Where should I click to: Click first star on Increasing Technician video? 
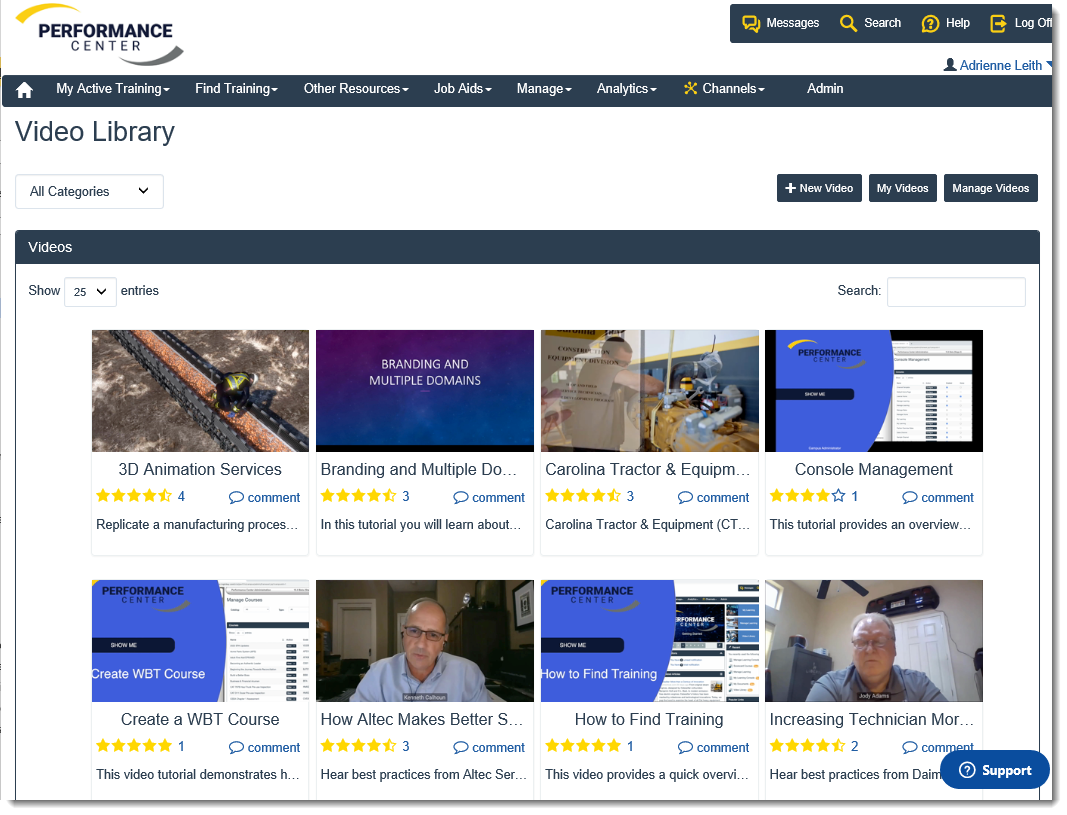777,746
